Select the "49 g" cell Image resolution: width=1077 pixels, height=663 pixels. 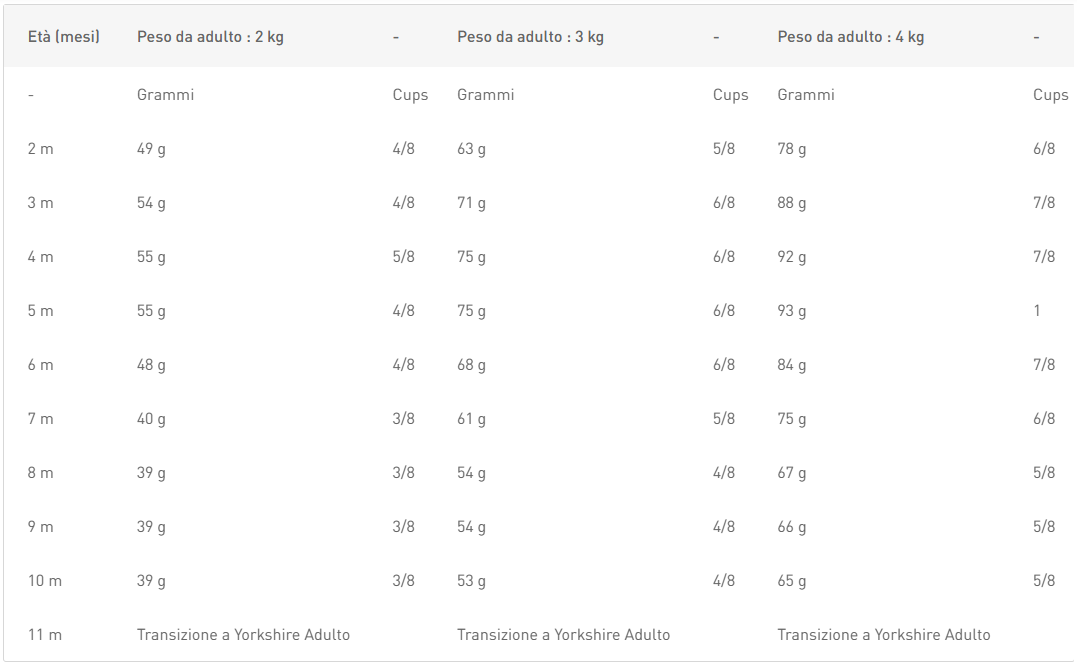click(x=151, y=149)
